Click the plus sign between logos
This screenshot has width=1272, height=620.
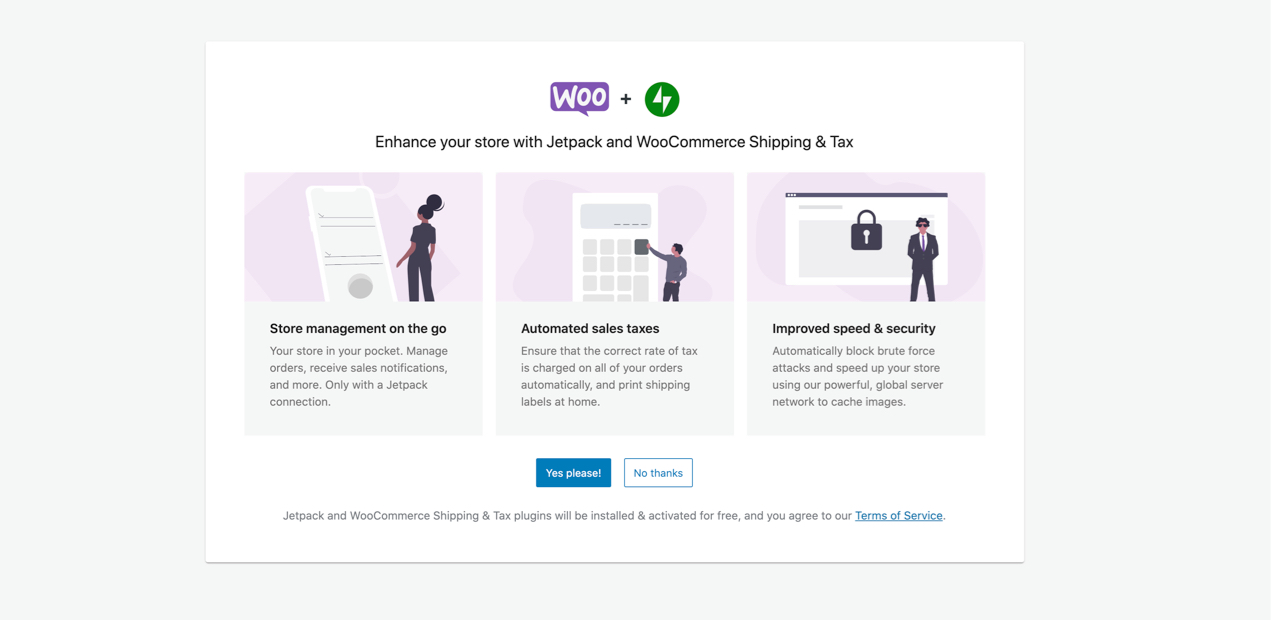point(626,99)
